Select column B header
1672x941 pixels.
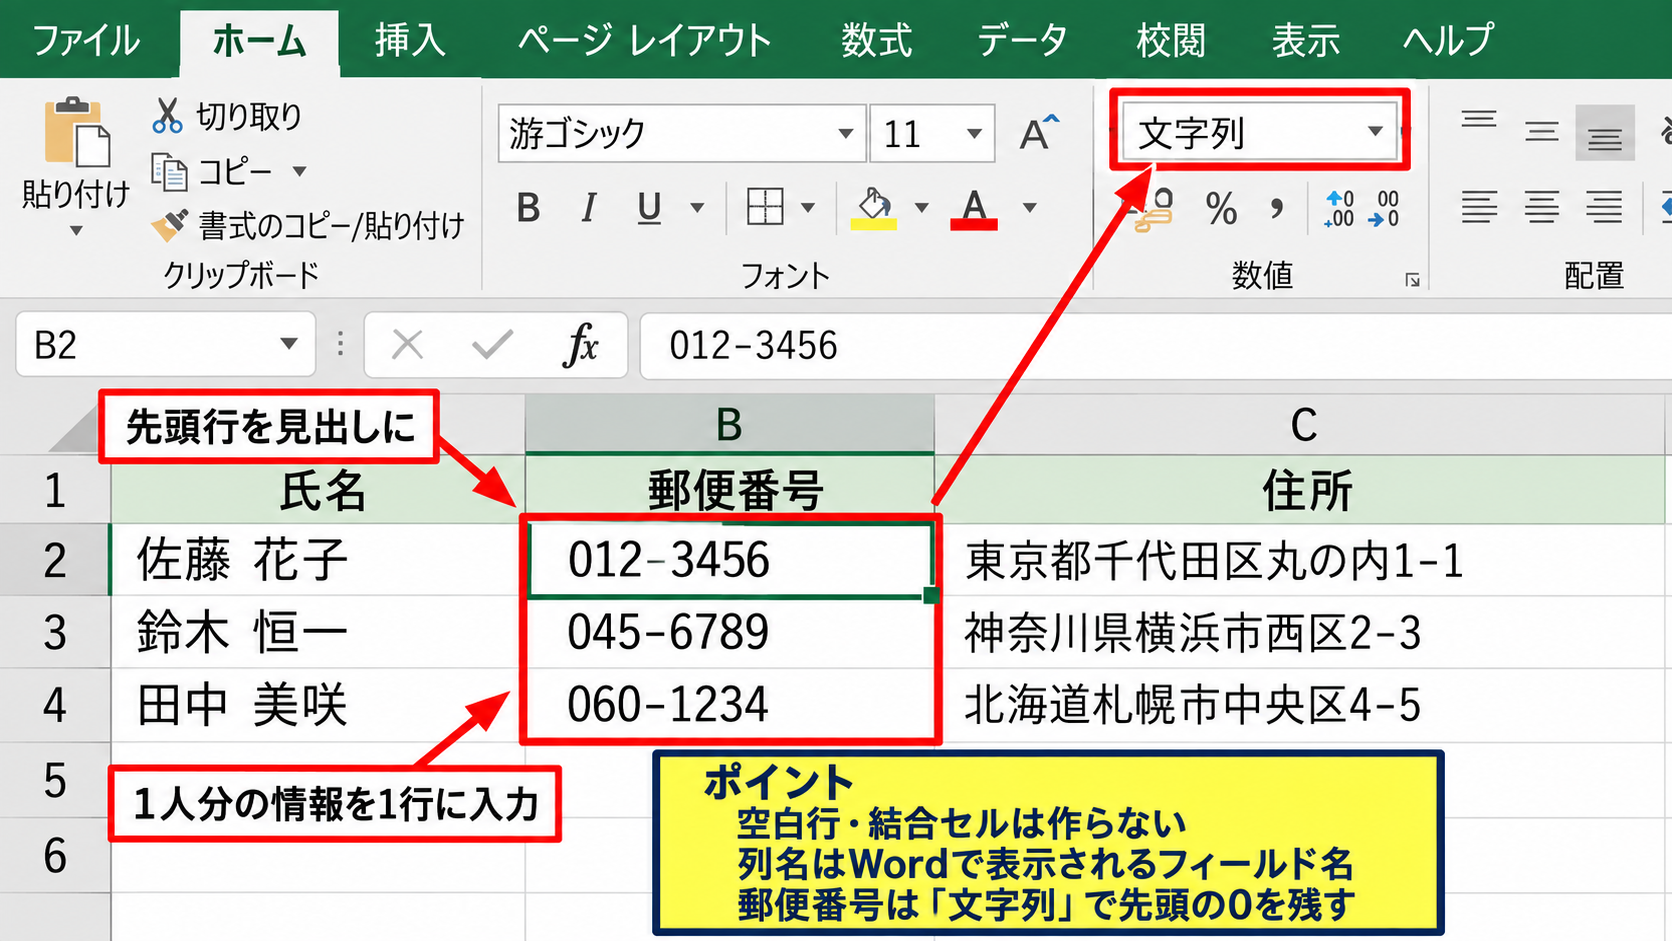(729, 425)
